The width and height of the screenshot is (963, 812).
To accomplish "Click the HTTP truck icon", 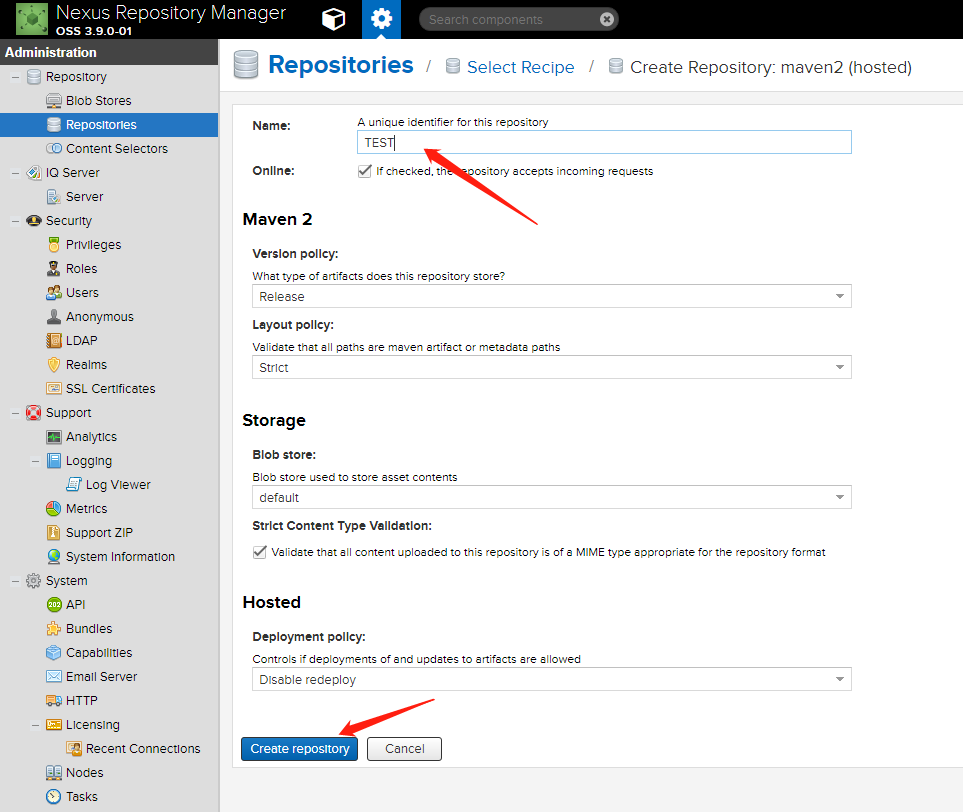I will (54, 700).
